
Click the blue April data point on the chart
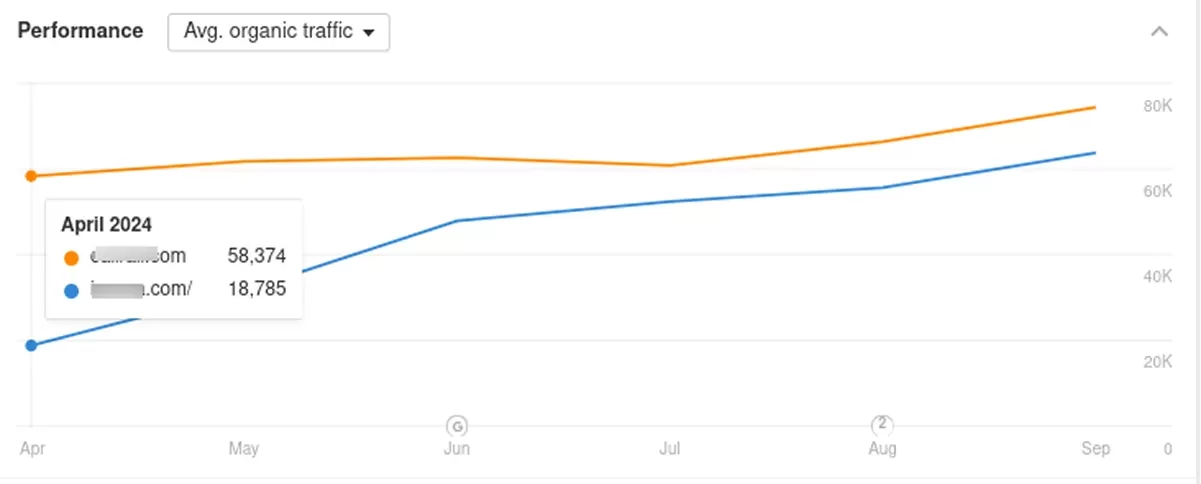coord(31,345)
